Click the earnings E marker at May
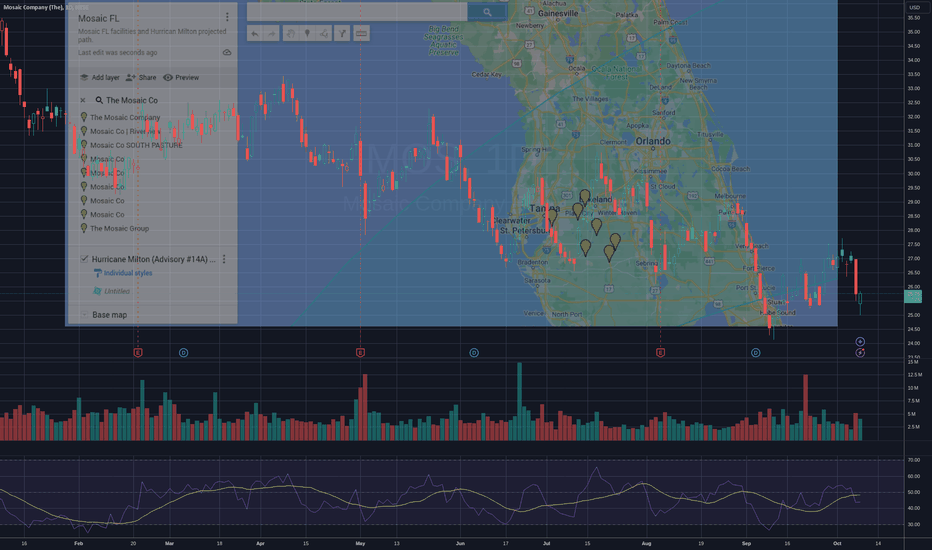Image resolution: width=932 pixels, height=550 pixels. coord(360,353)
